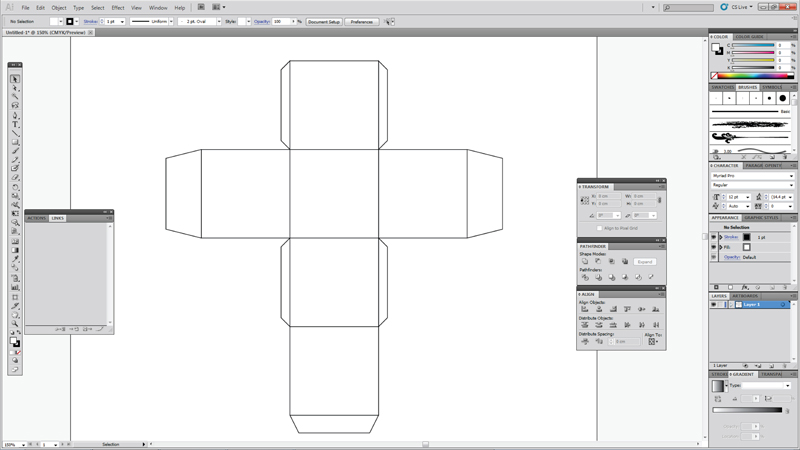Select the Selection tool (black arrow)

point(15,79)
